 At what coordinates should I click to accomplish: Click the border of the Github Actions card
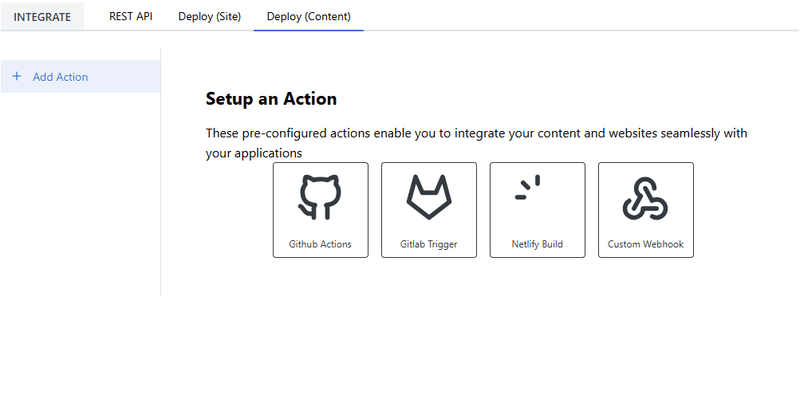[273, 210]
